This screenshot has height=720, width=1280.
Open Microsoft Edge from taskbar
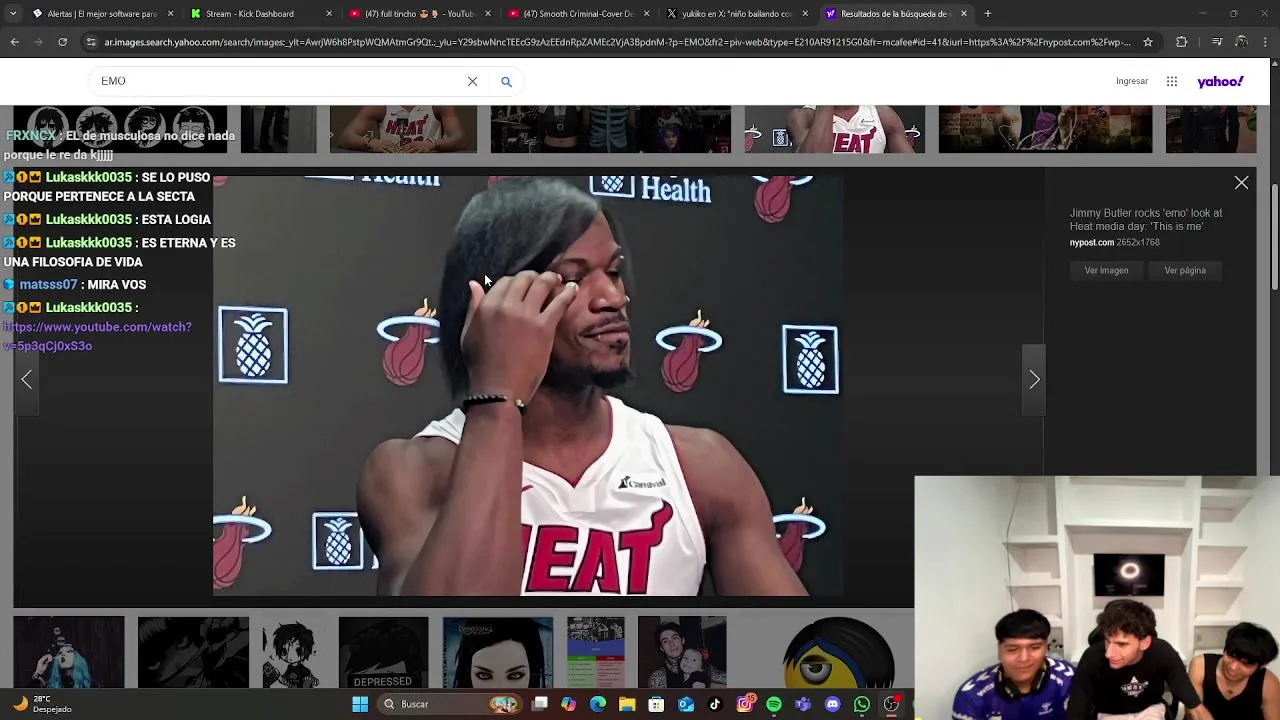(x=598, y=704)
